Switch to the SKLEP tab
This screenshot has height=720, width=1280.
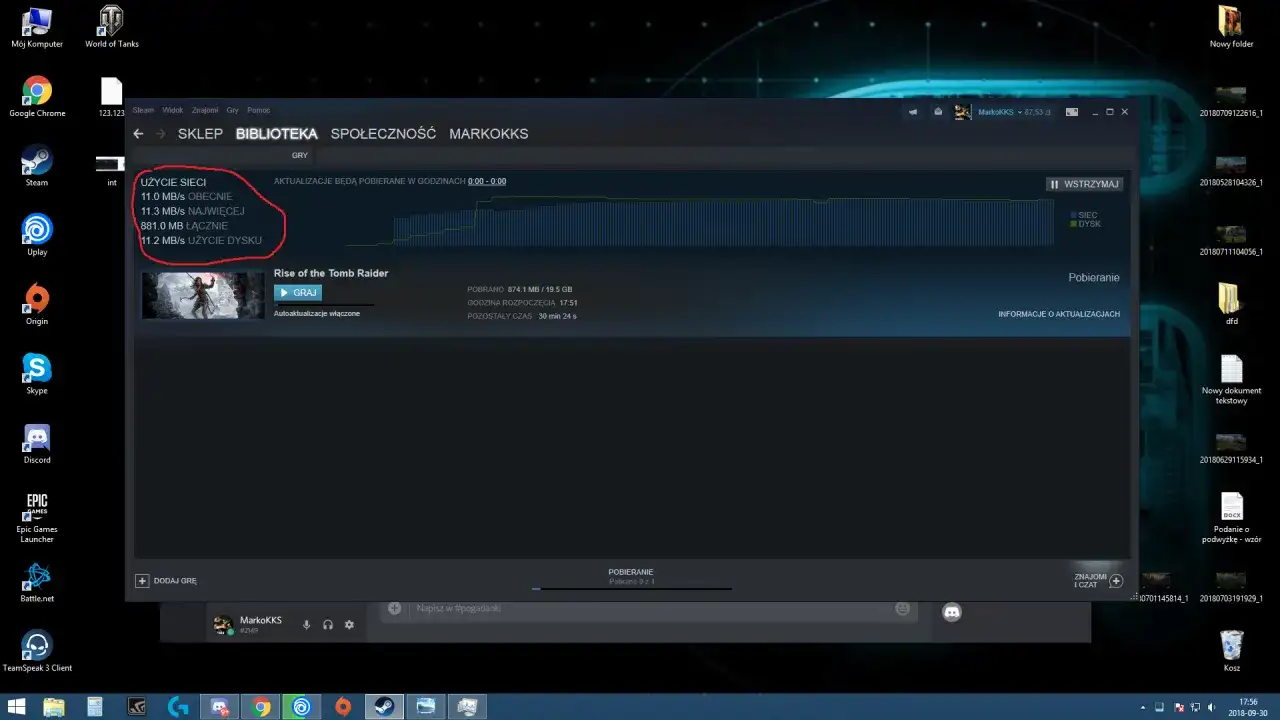[200, 133]
